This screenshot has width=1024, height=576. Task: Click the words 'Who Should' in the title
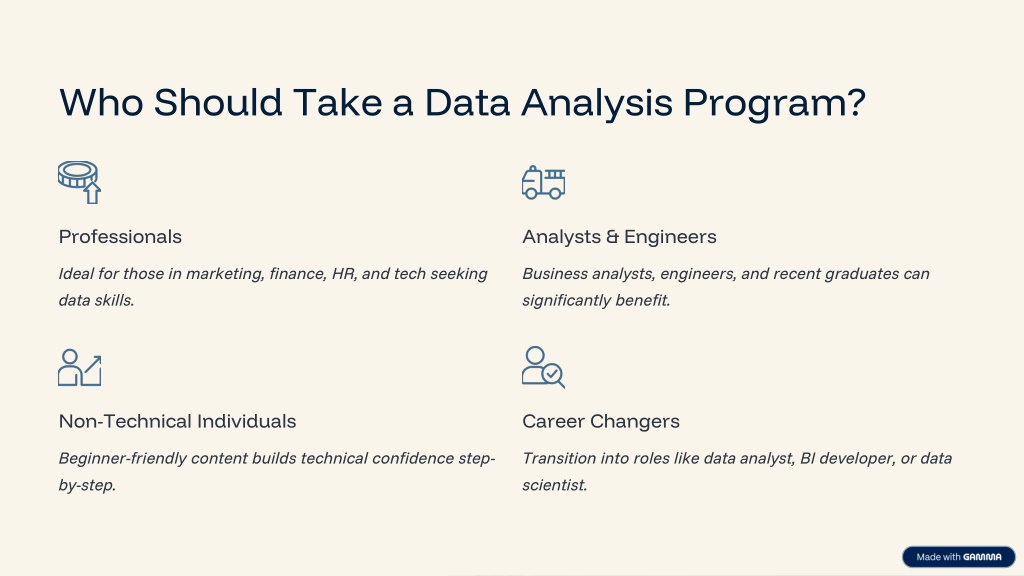(x=170, y=103)
